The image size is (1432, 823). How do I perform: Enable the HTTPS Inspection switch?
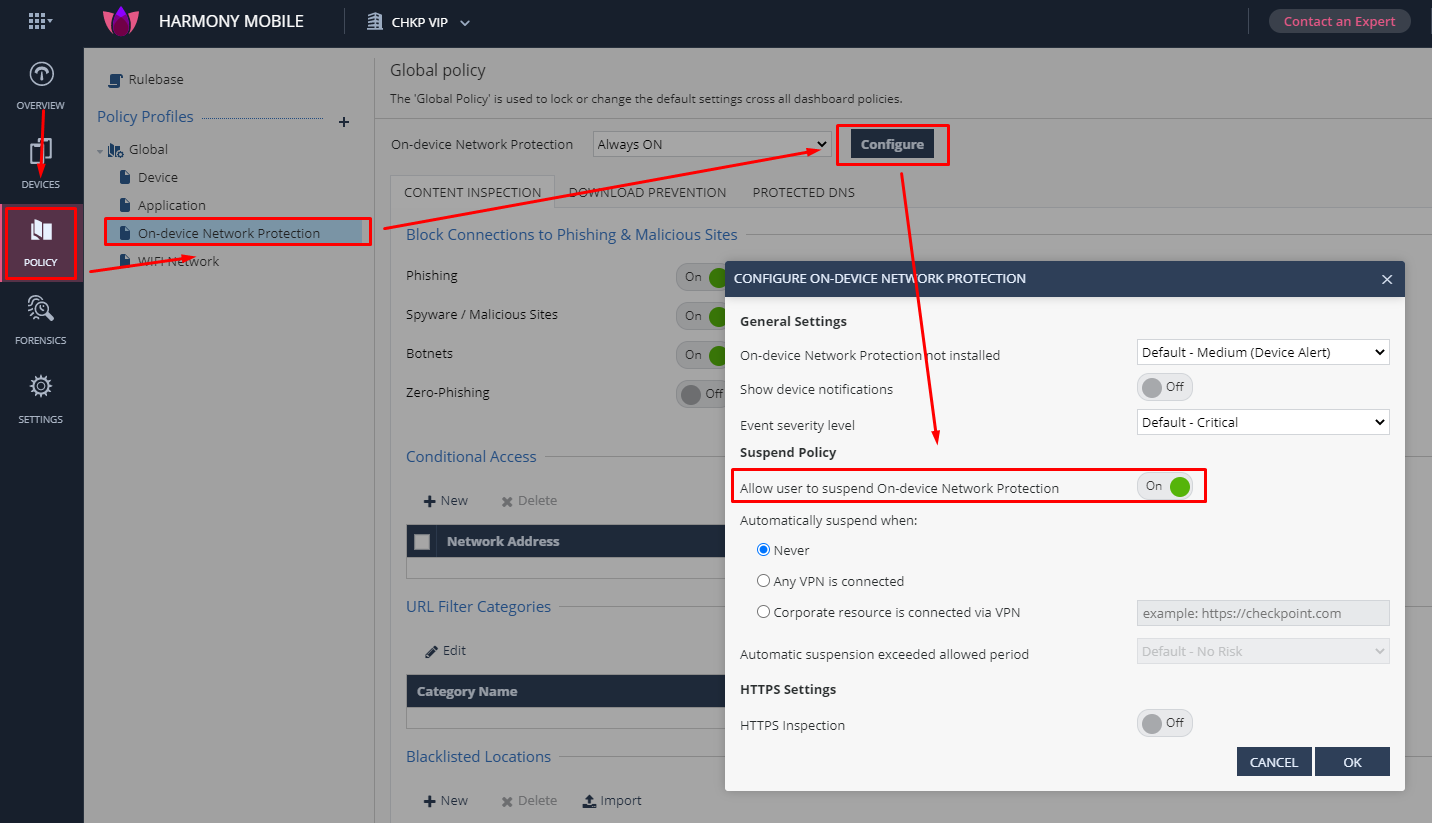coord(1165,723)
